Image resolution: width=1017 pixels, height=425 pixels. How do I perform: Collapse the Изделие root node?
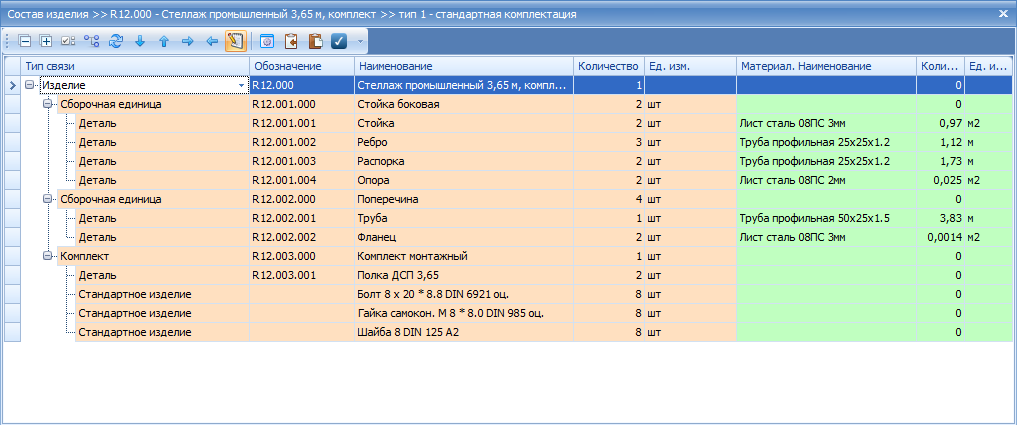(x=29, y=85)
